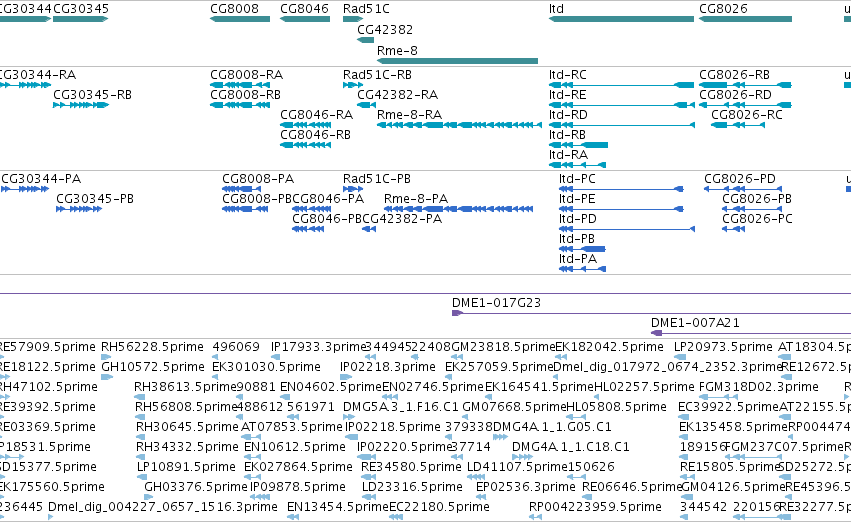Select the ltd-PA protein label

pyautogui.click(x=578, y=259)
